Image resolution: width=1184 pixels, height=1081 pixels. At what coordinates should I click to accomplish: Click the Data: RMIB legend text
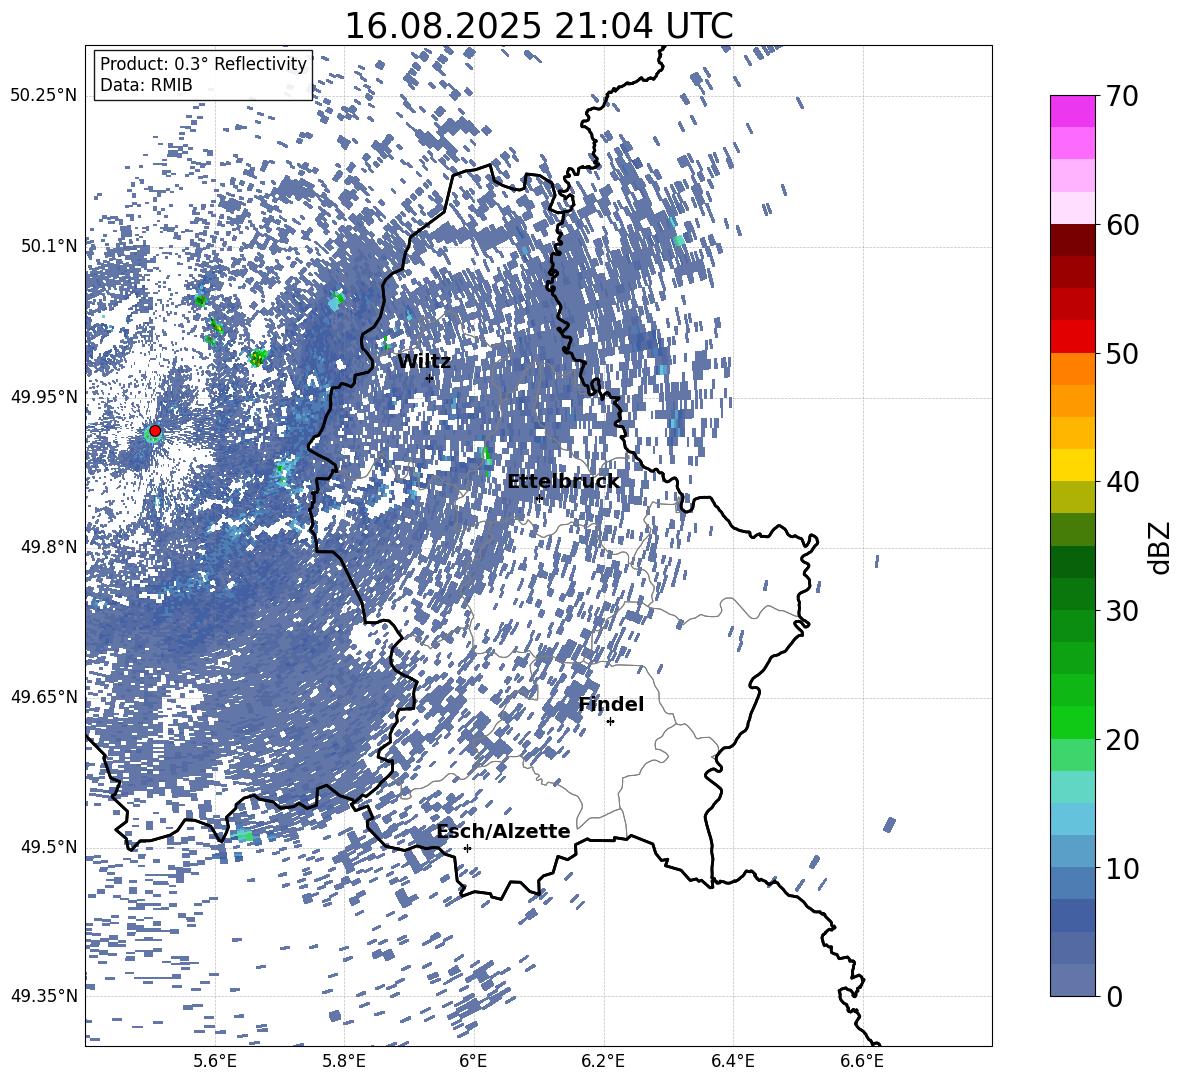[x=146, y=85]
